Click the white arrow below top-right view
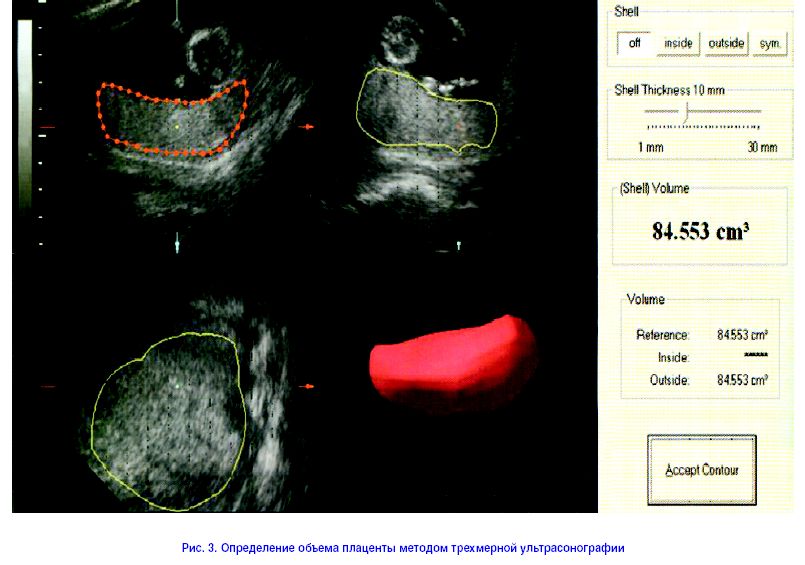 tap(458, 243)
